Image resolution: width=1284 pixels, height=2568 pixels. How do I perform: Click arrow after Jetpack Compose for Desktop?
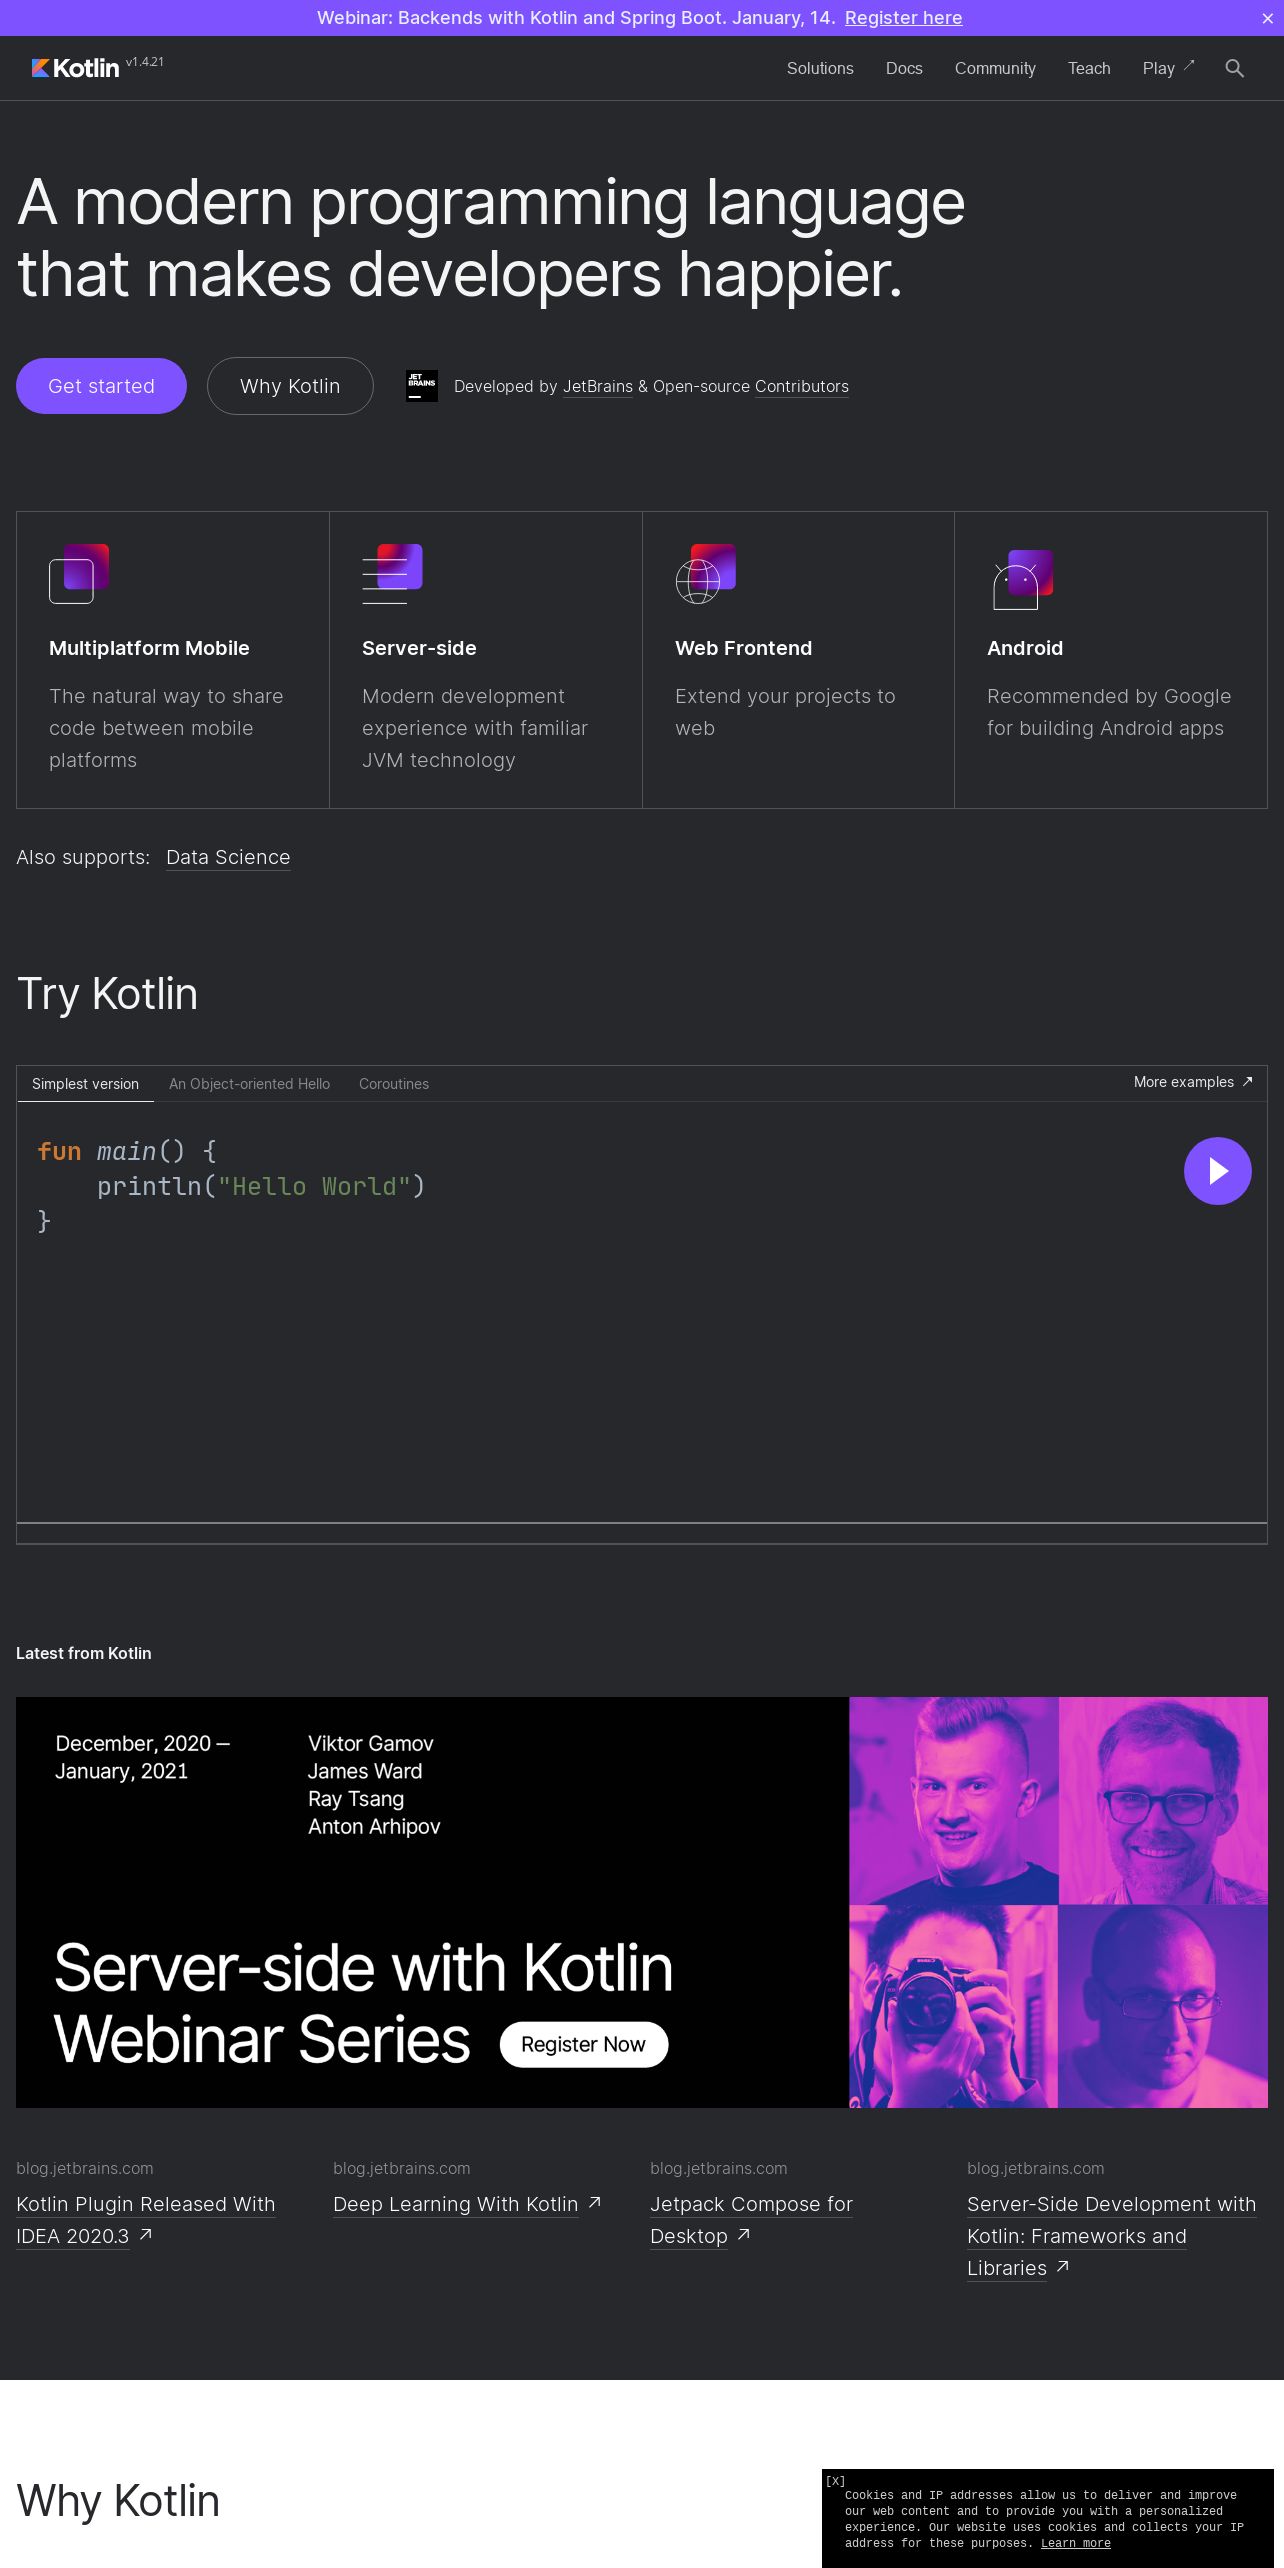tap(744, 2234)
